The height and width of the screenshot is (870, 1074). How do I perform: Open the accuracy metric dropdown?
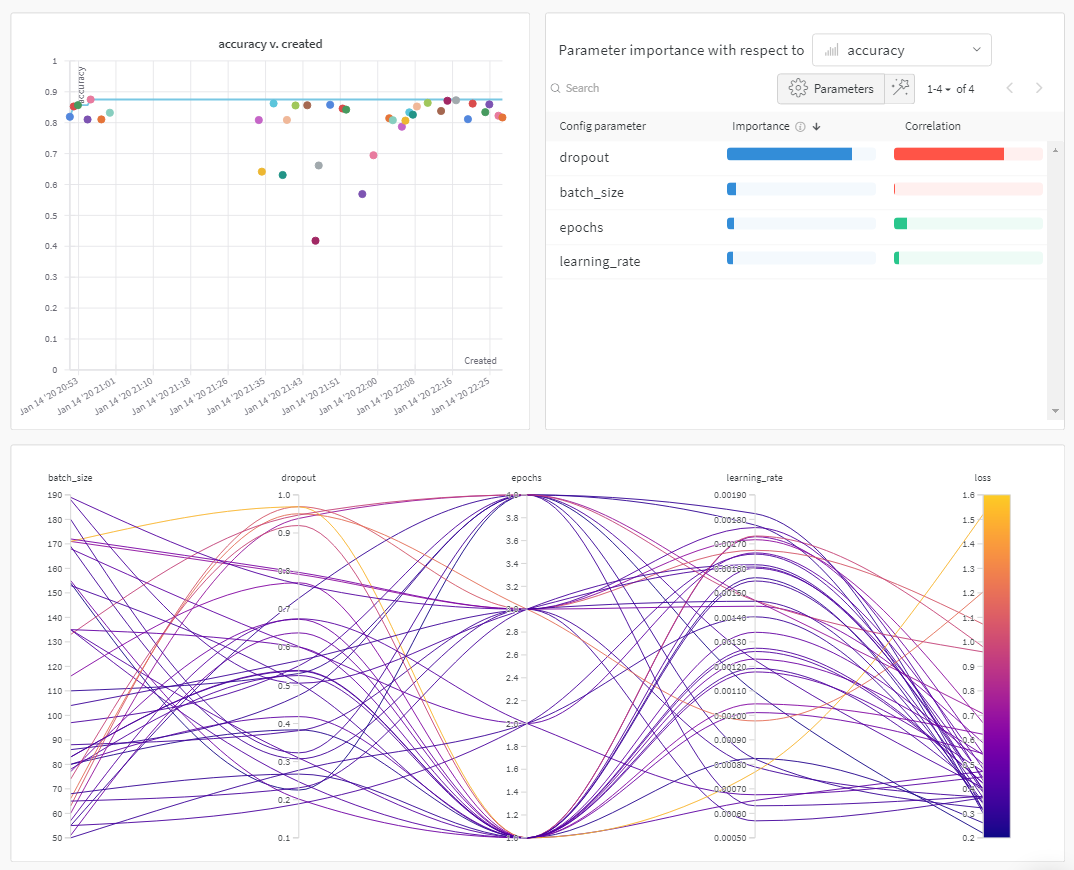click(902, 50)
